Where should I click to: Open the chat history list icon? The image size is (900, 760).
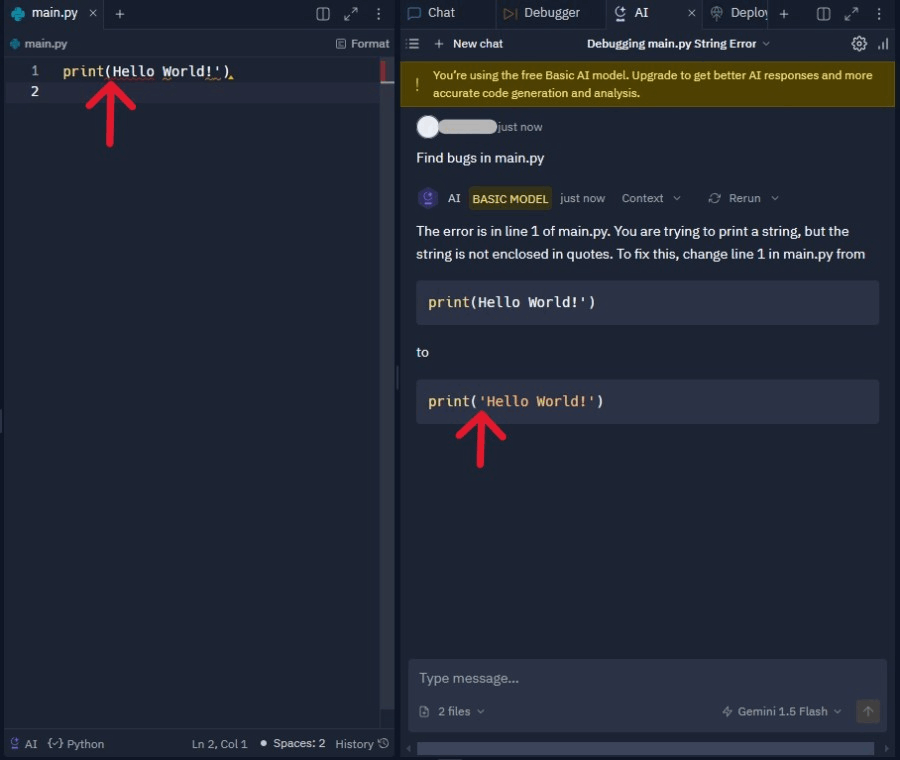coord(412,44)
